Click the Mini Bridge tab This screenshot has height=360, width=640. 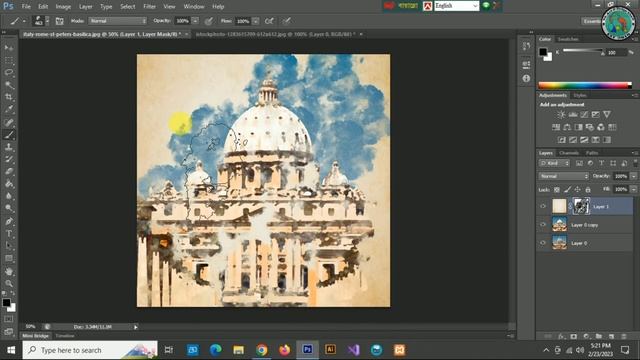36,336
